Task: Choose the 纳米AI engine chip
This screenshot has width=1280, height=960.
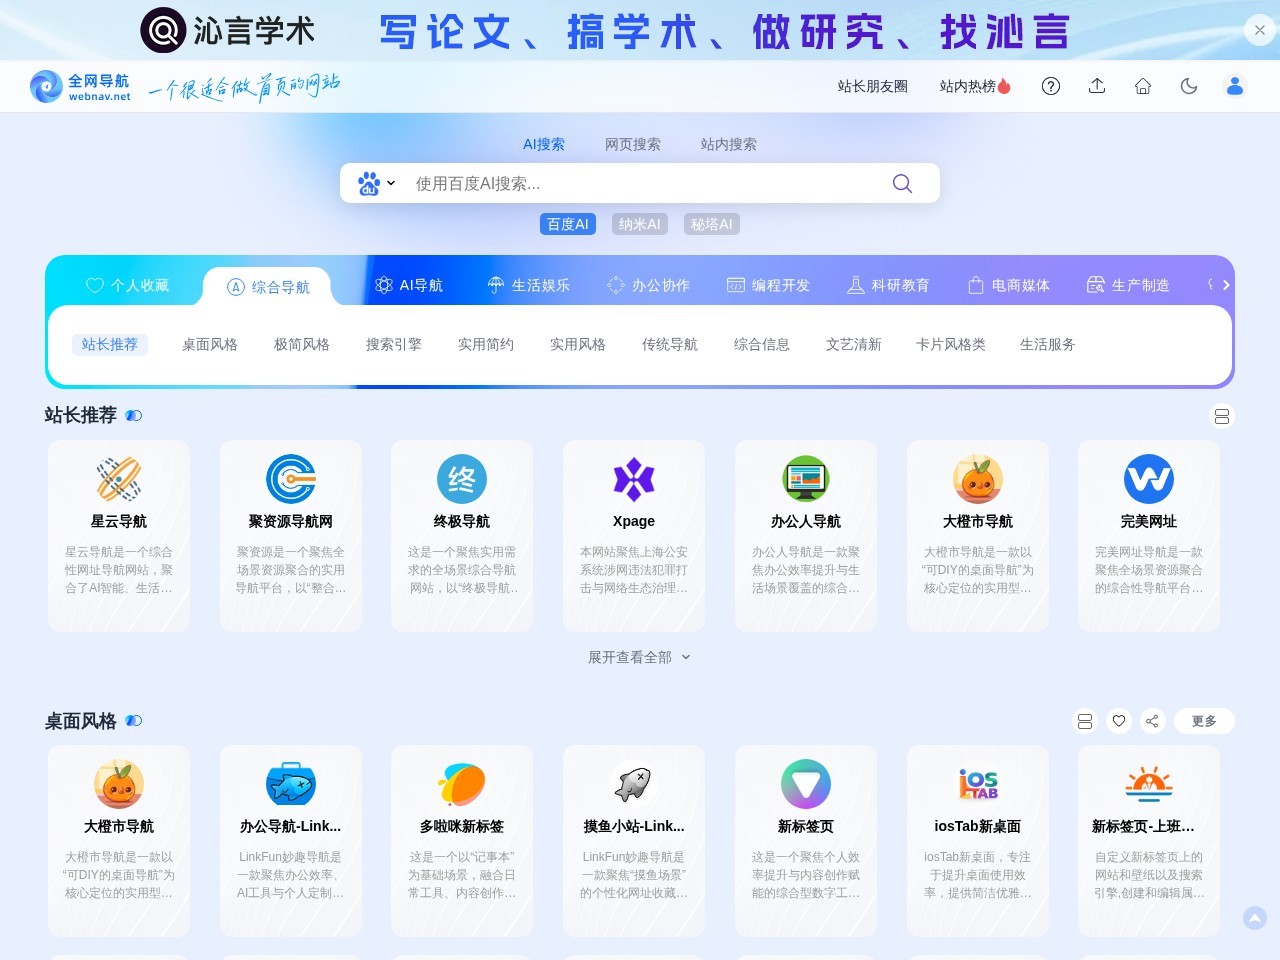Action: (640, 224)
